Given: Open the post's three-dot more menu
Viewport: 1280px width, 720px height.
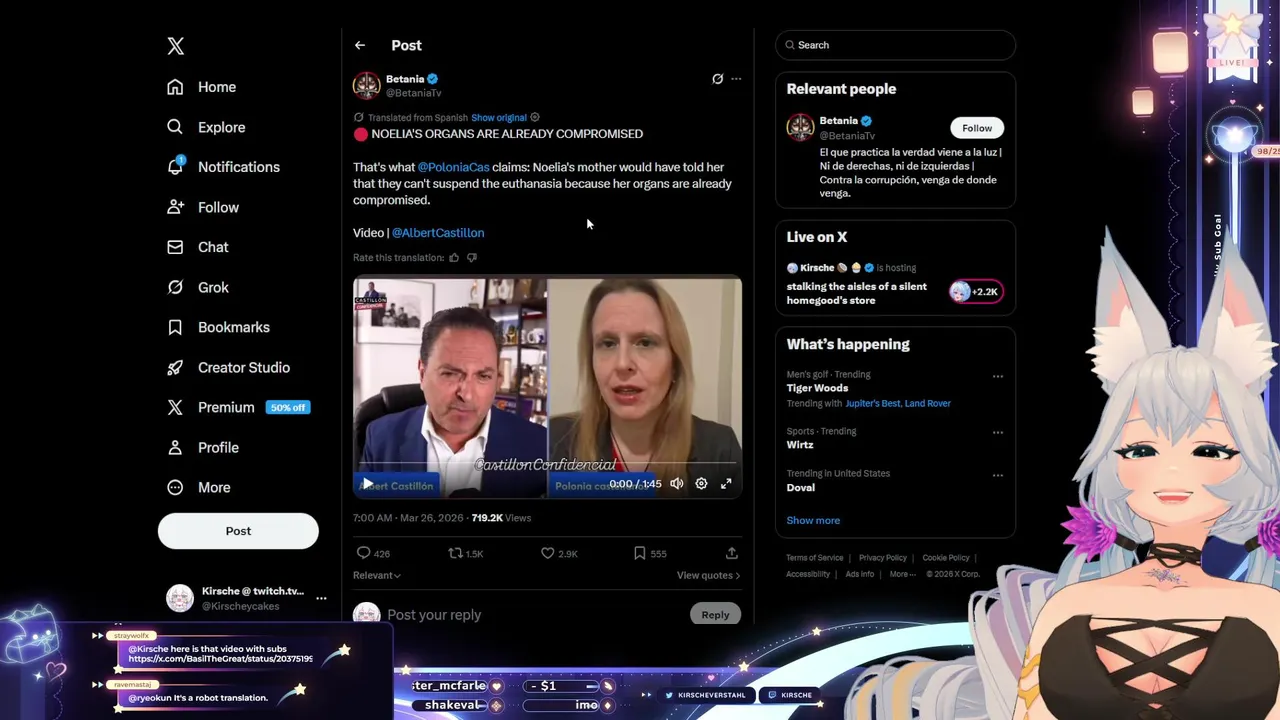Looking at the screenshot, I should [x=736, y=79].
